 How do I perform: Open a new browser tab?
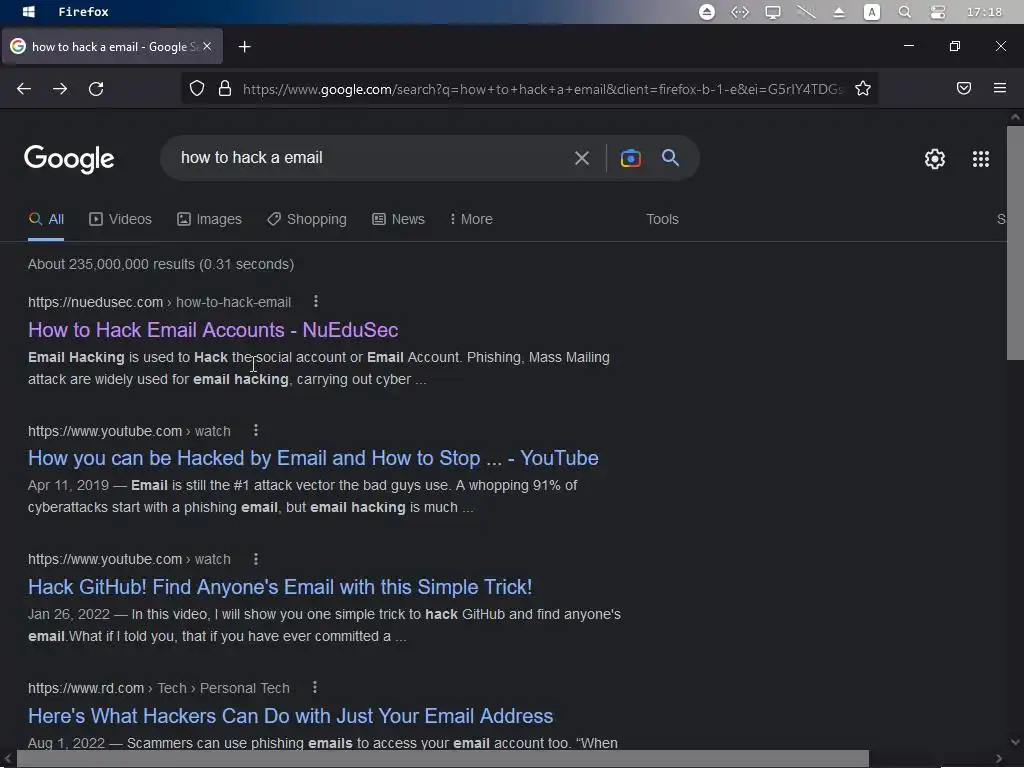coord(244,46)
